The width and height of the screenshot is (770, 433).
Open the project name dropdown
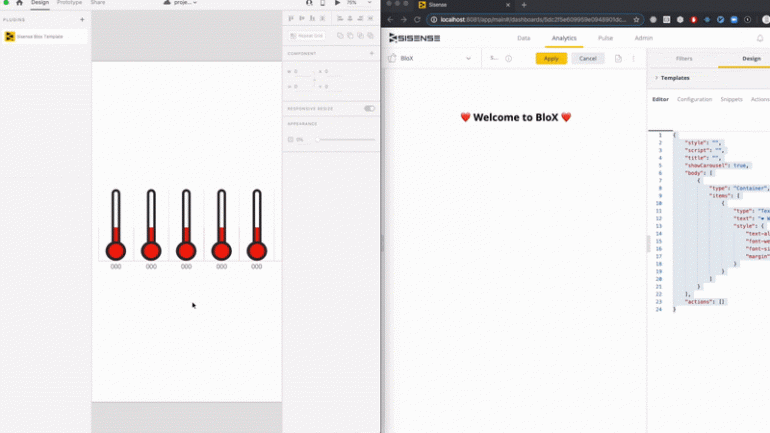181,3
